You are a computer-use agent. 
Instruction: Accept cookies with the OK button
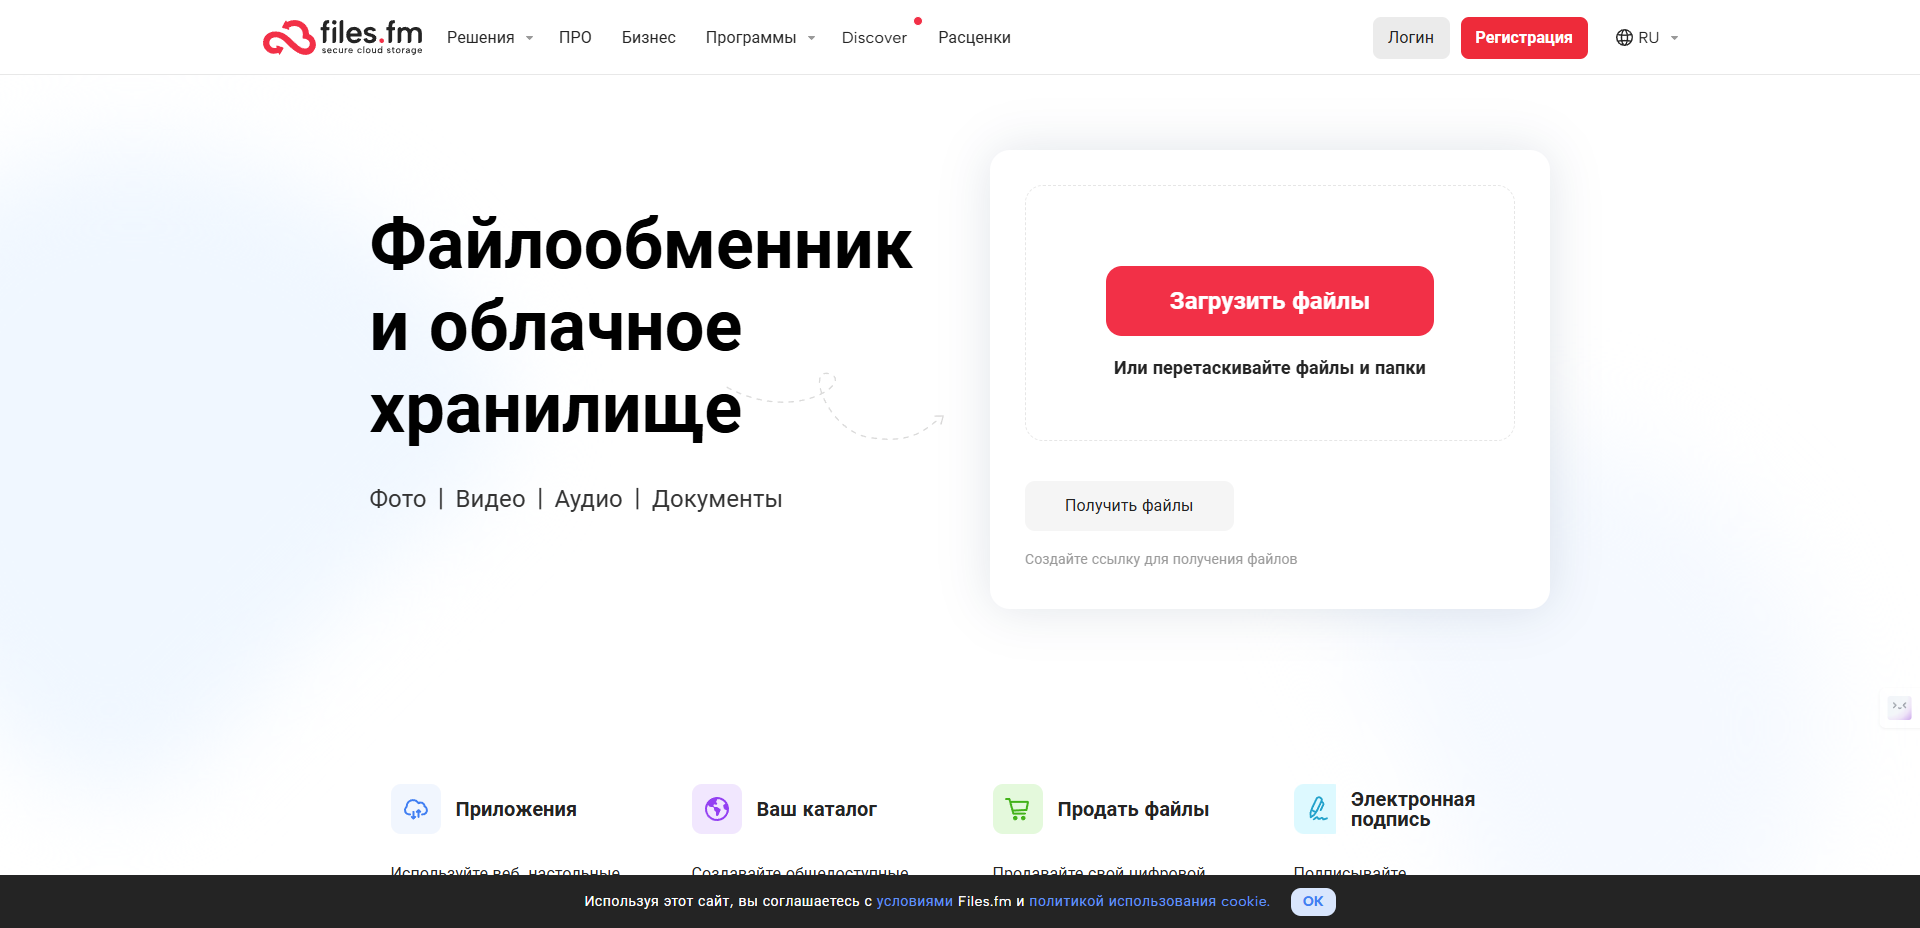[x=1313, y=901]
